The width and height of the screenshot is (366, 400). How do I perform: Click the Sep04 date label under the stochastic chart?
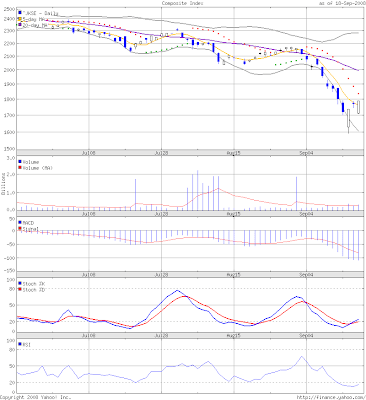coord(306,335)
